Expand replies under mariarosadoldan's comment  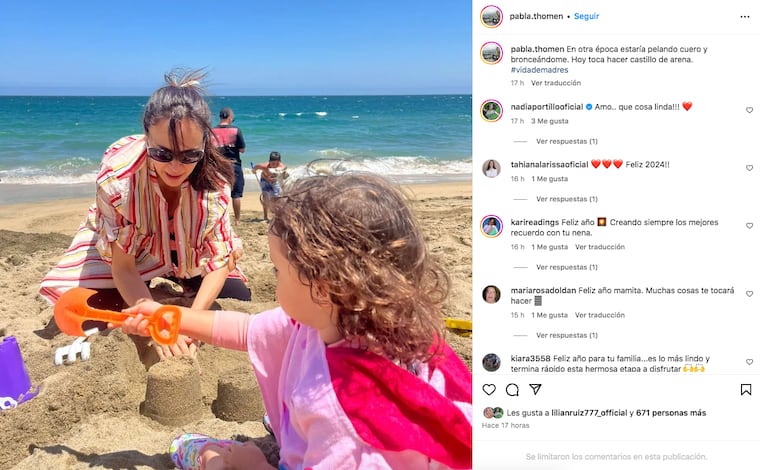click(x=567, y=335)
